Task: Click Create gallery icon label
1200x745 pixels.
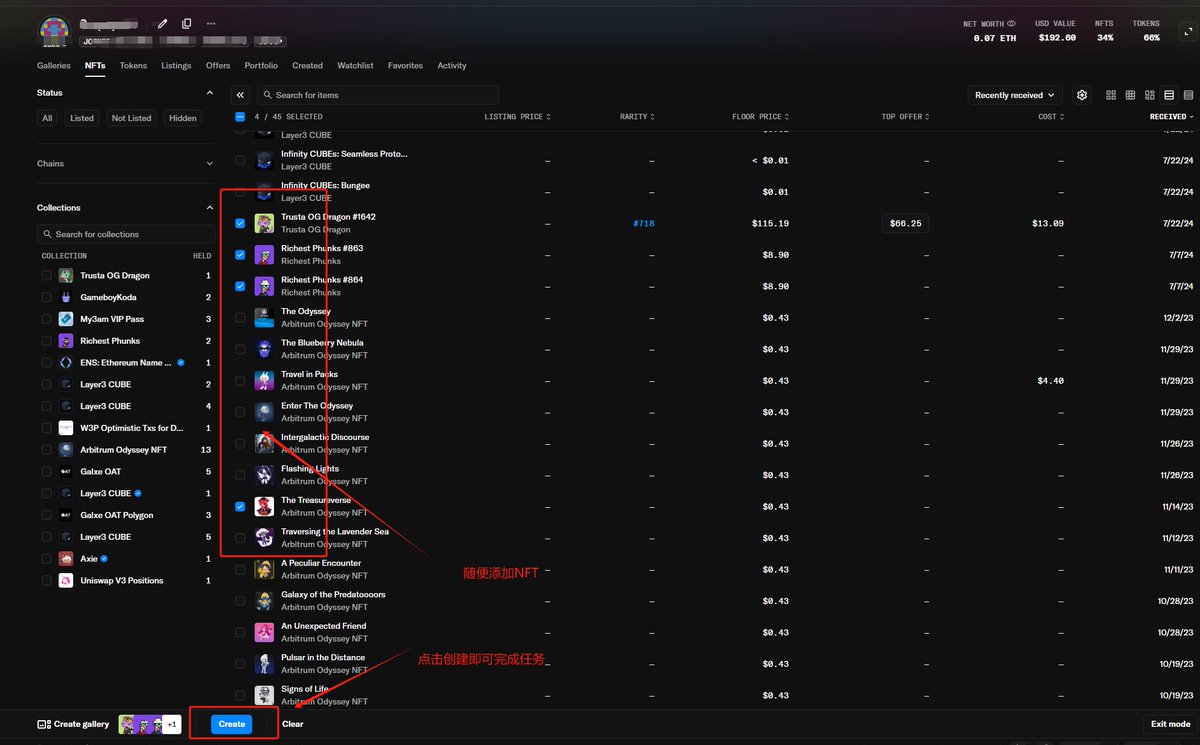Action: (x=73, y=724)
